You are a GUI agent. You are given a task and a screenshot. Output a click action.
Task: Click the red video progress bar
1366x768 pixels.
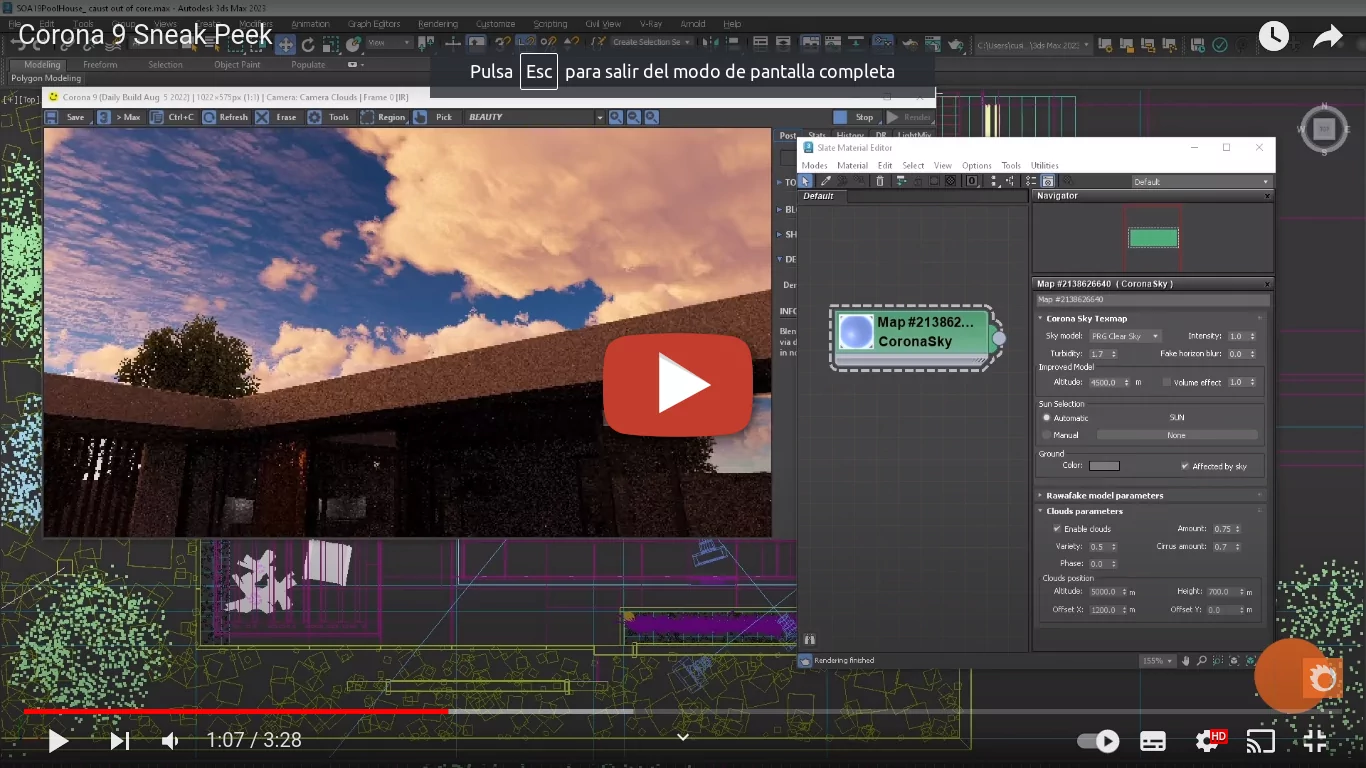coord(236,711)
